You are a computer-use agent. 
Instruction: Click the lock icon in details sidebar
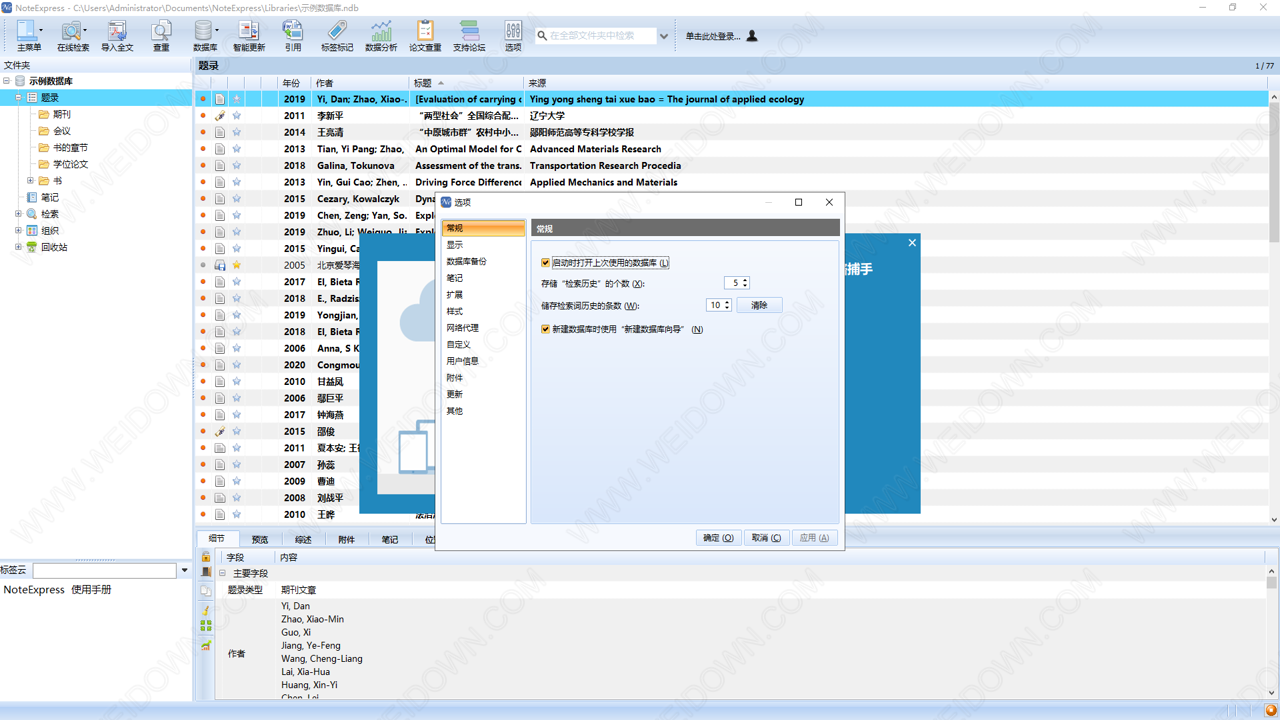[206, 556]
